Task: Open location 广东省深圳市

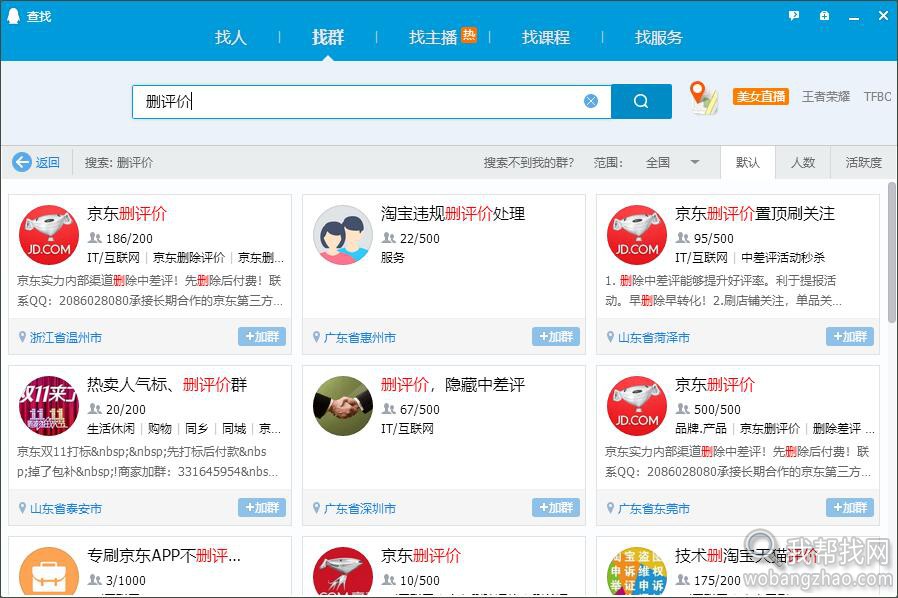Action: pyautogui.click(x=360, y=508)
